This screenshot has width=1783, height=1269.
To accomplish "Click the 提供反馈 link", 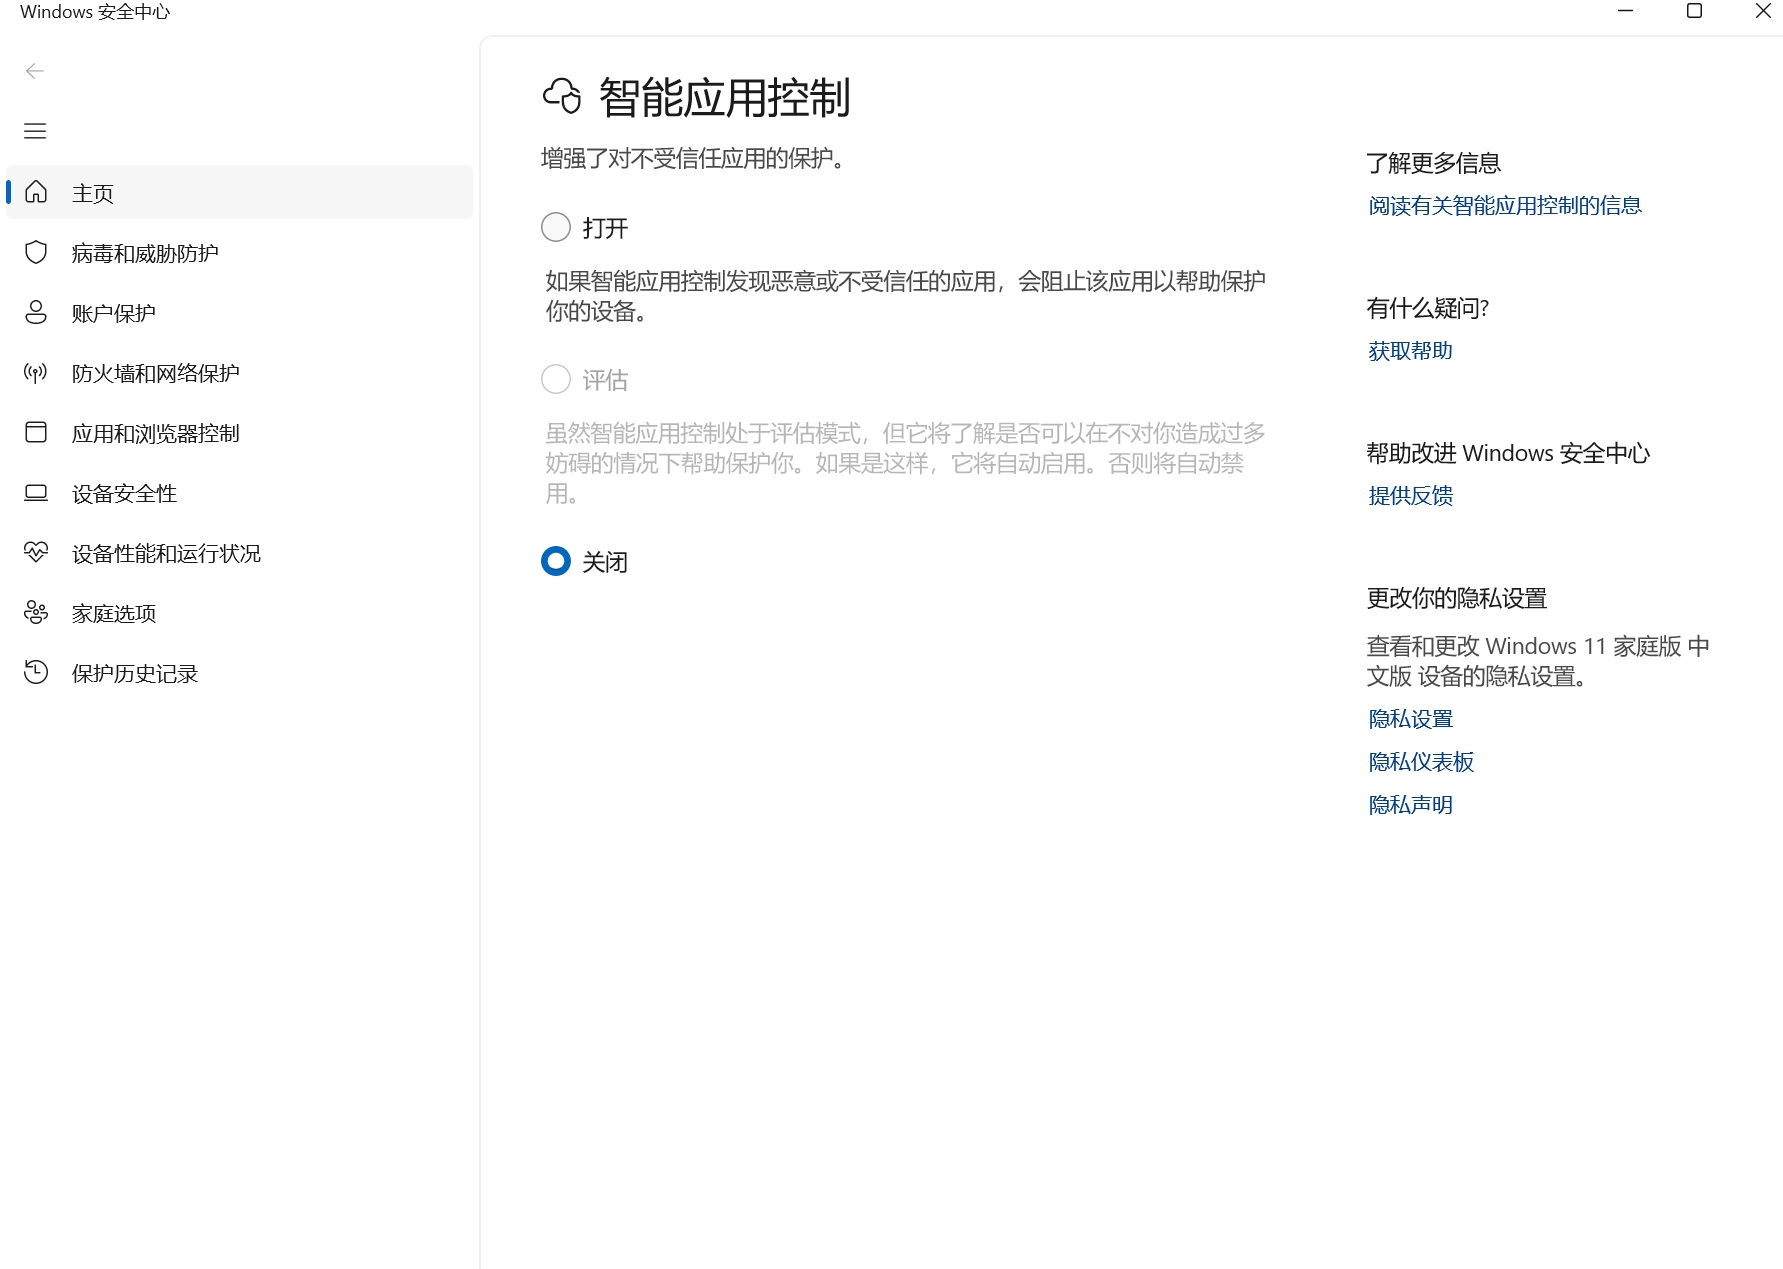I will (1410, 495).
